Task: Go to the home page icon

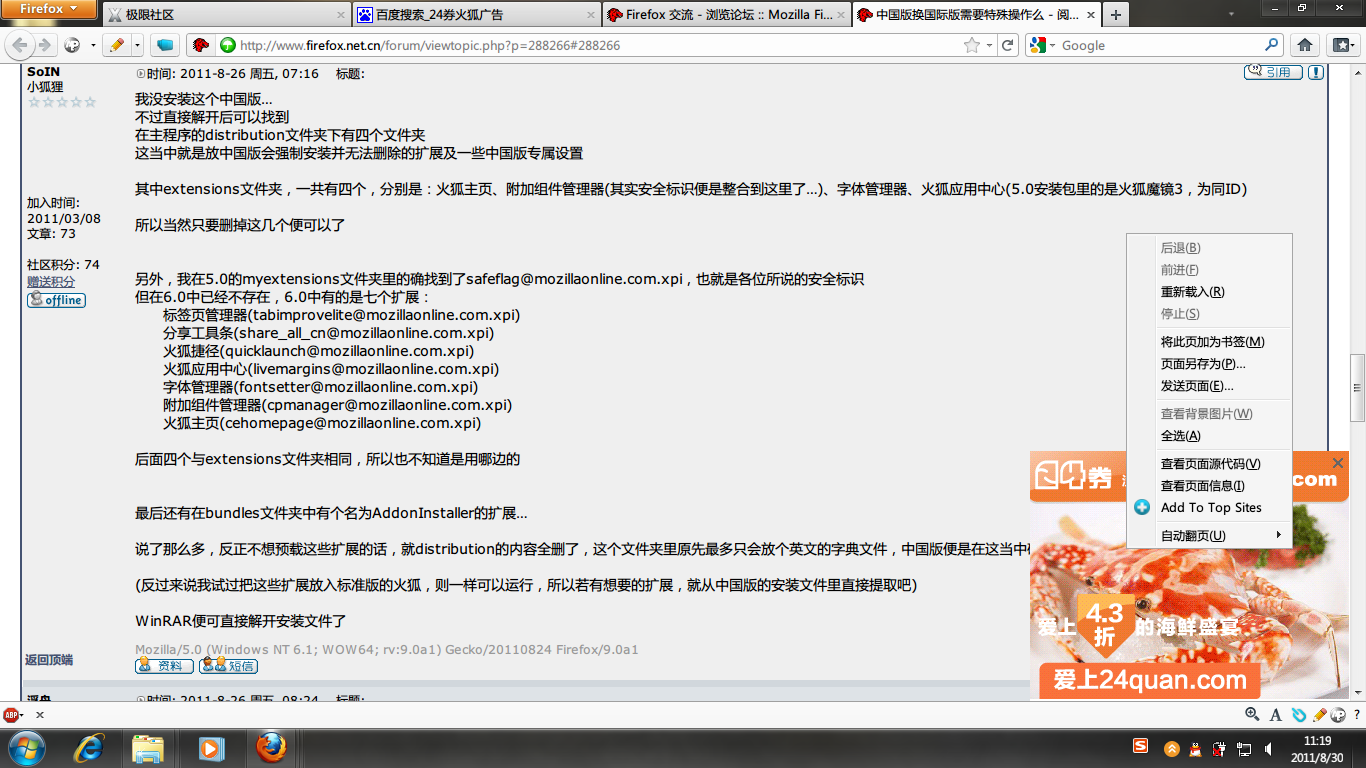Action: (x=1304, y=45)
